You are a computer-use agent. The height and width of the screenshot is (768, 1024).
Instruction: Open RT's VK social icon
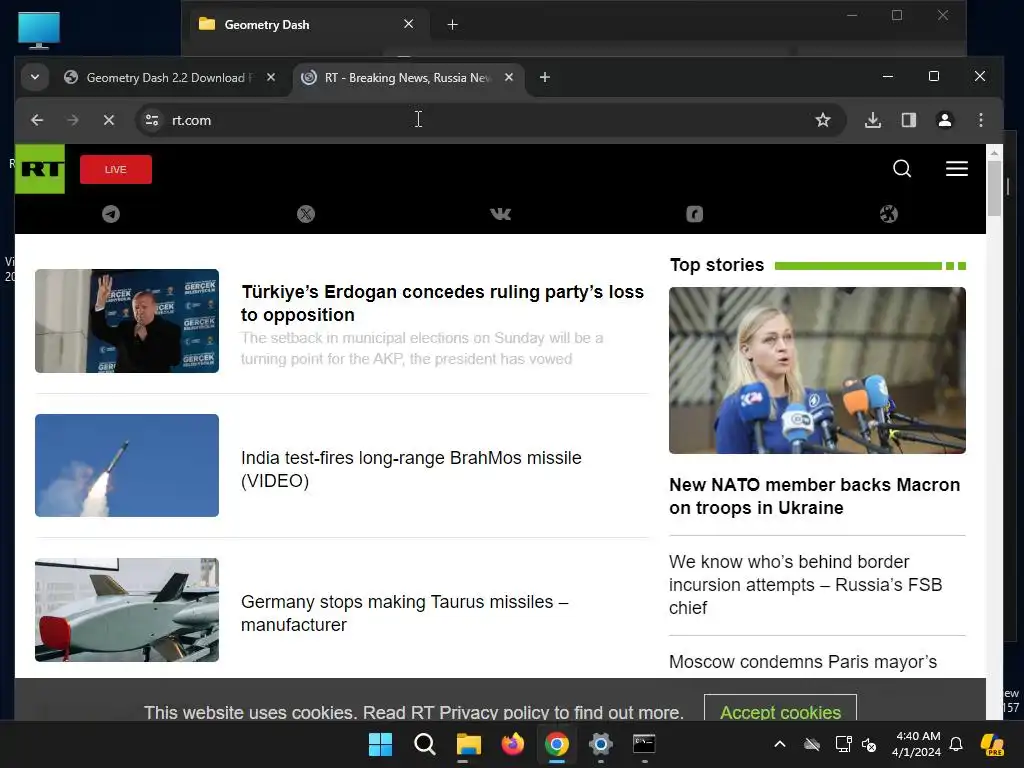coord(500,214)
